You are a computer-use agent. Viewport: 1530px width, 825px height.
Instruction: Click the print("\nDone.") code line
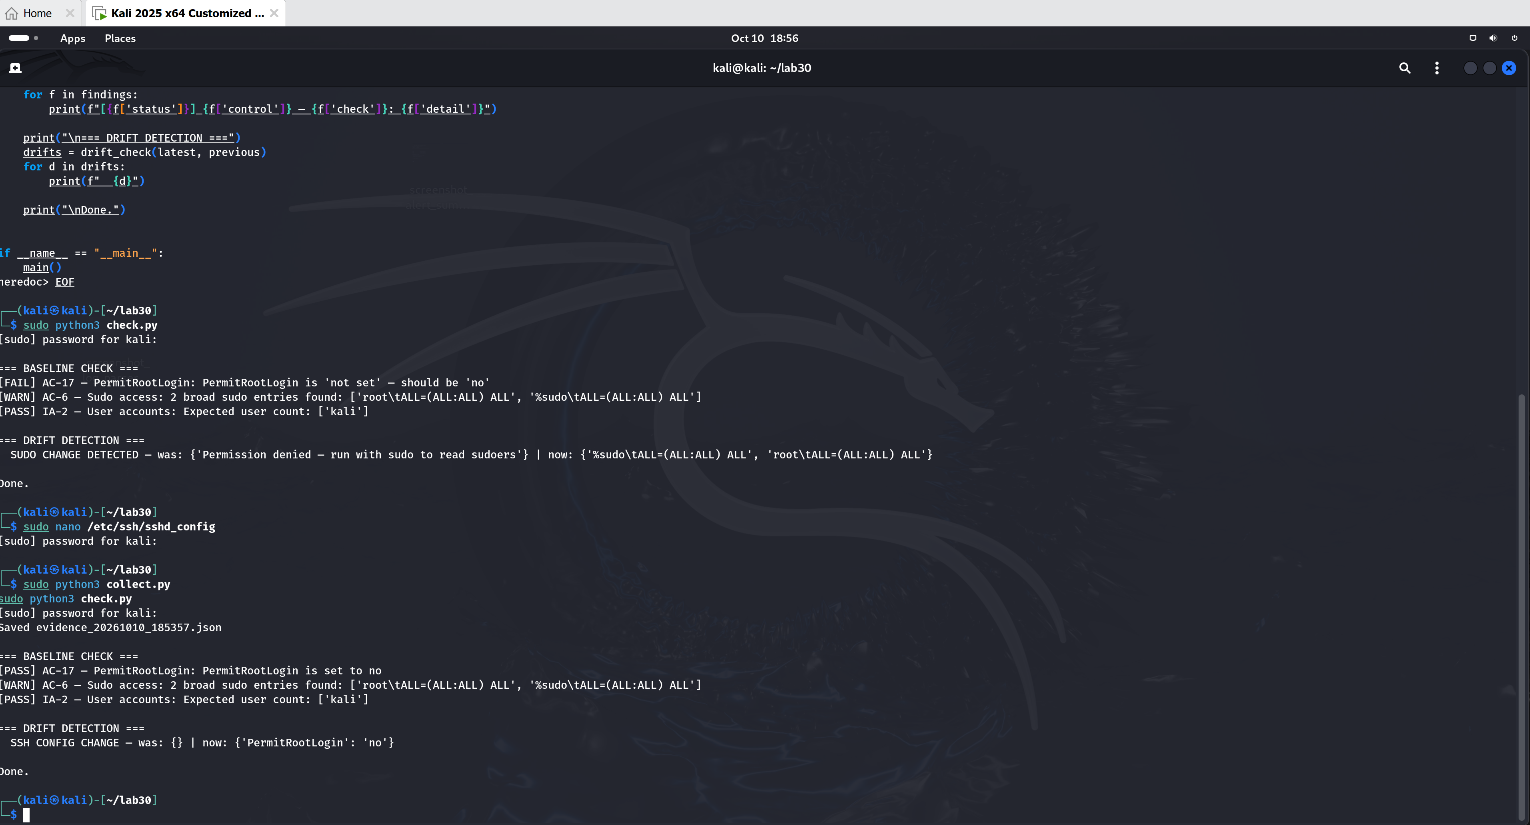(x=74, y=210)
